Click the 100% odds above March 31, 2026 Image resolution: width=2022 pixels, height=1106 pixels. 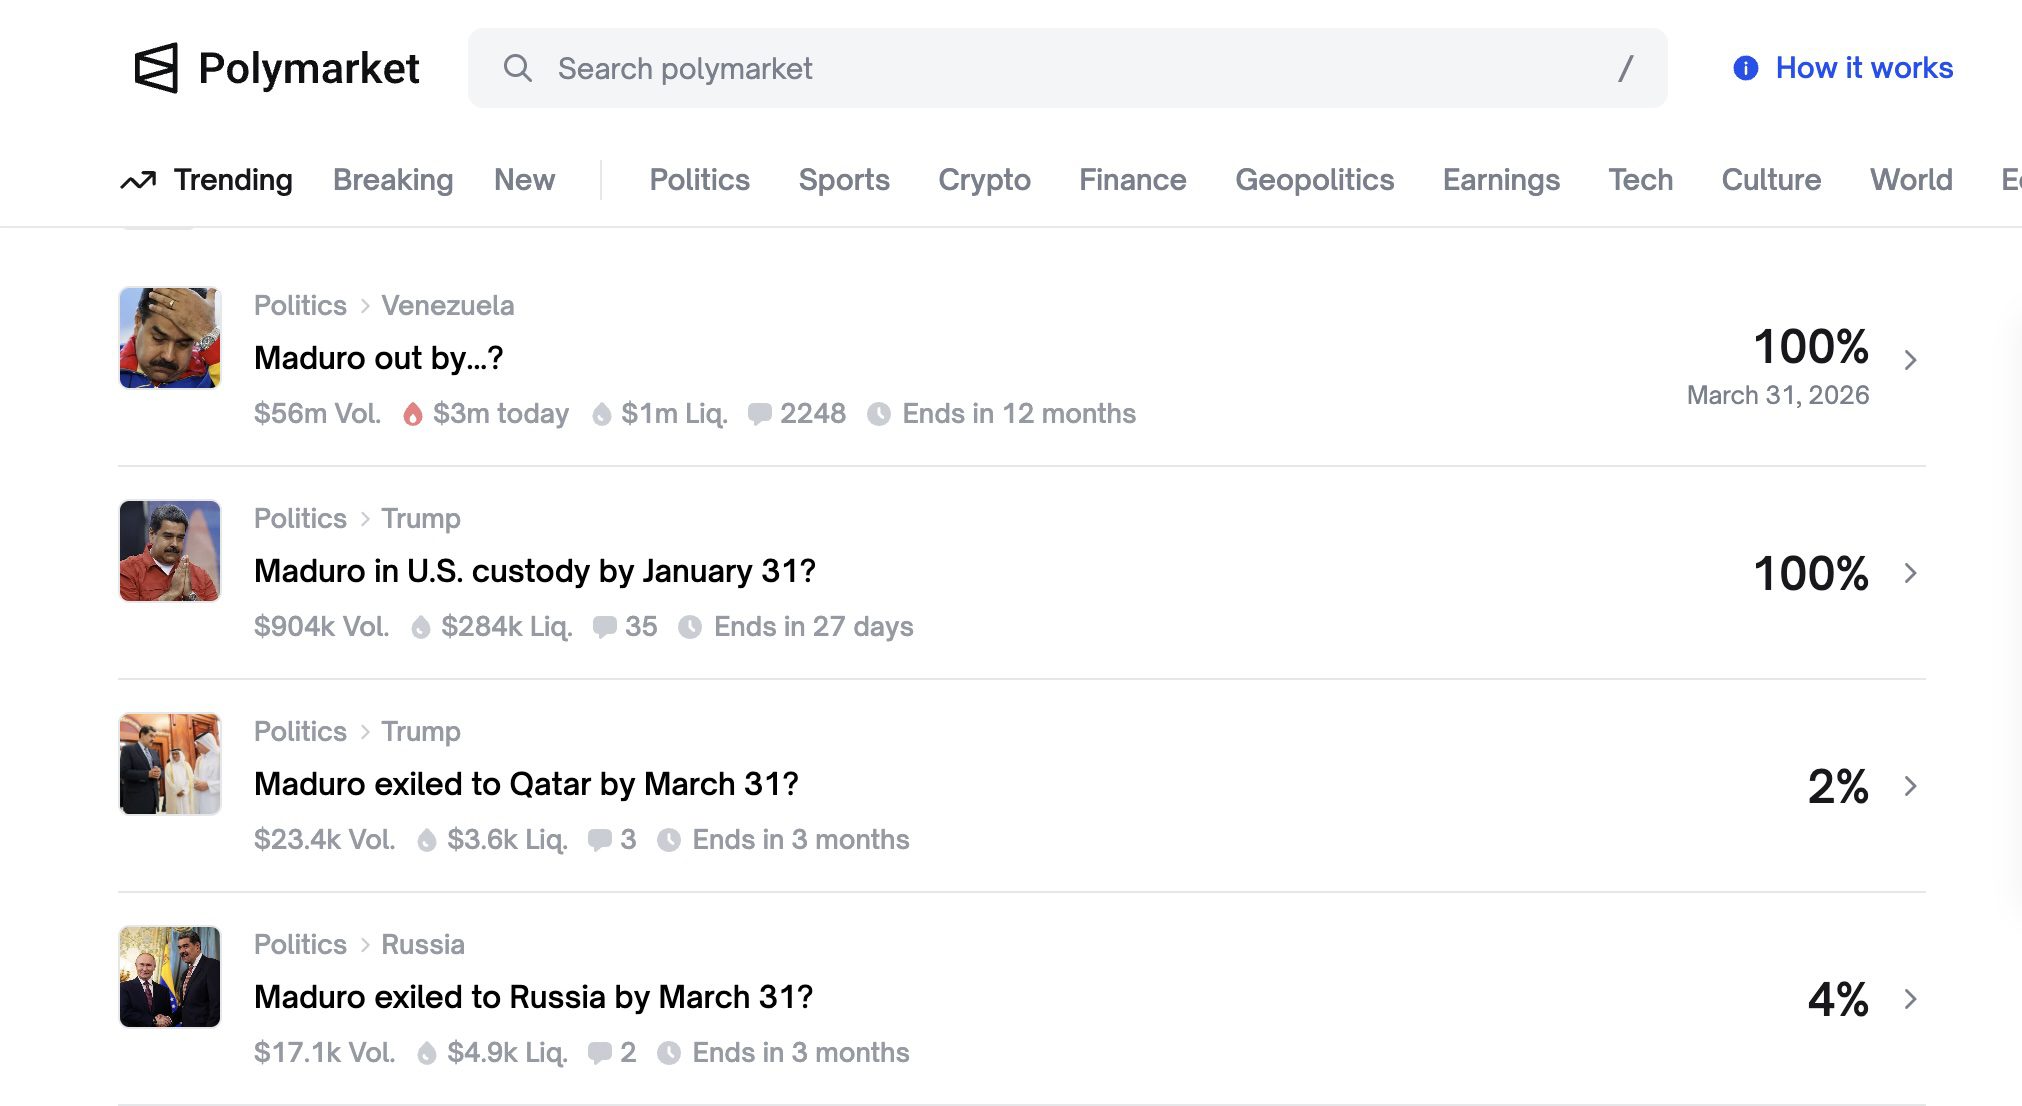pyautogui.click(x=1811, y=347)
